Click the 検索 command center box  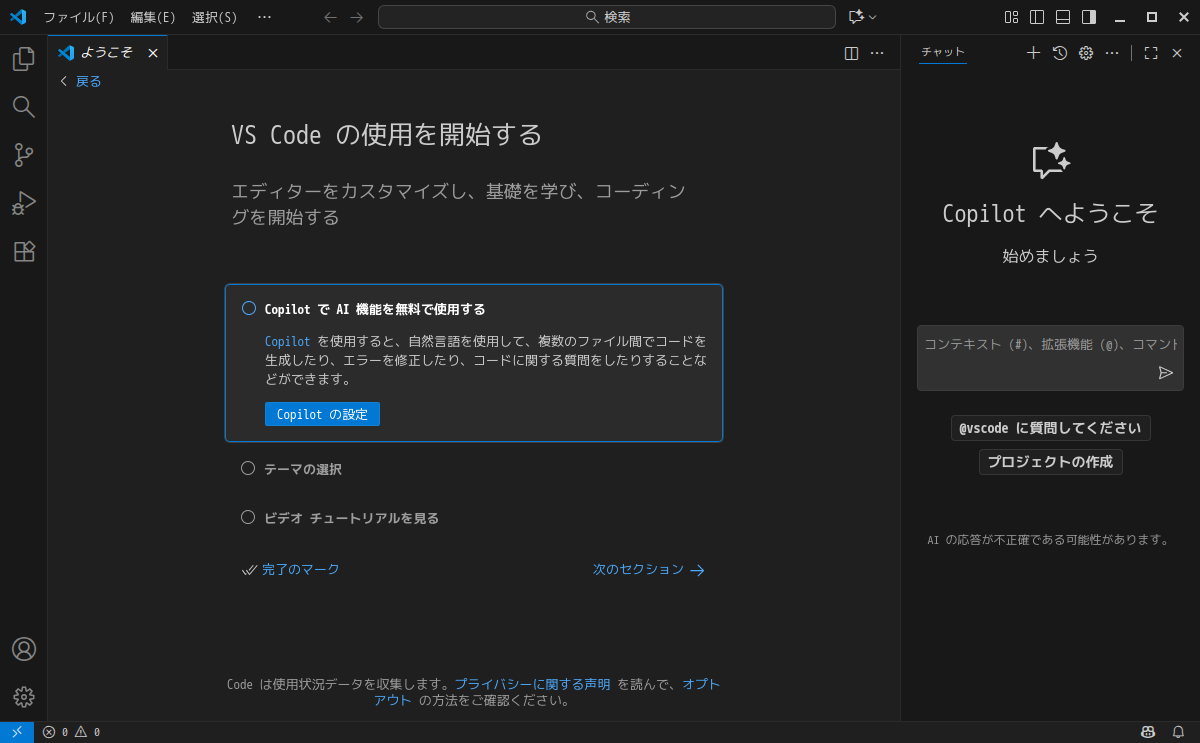[607, 17]
